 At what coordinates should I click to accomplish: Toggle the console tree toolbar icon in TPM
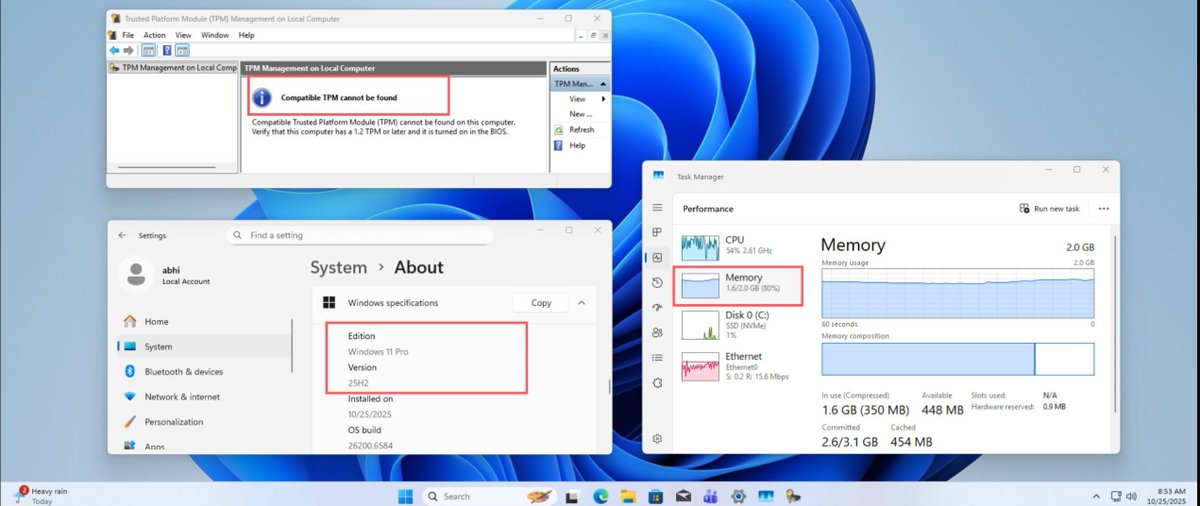148,50
